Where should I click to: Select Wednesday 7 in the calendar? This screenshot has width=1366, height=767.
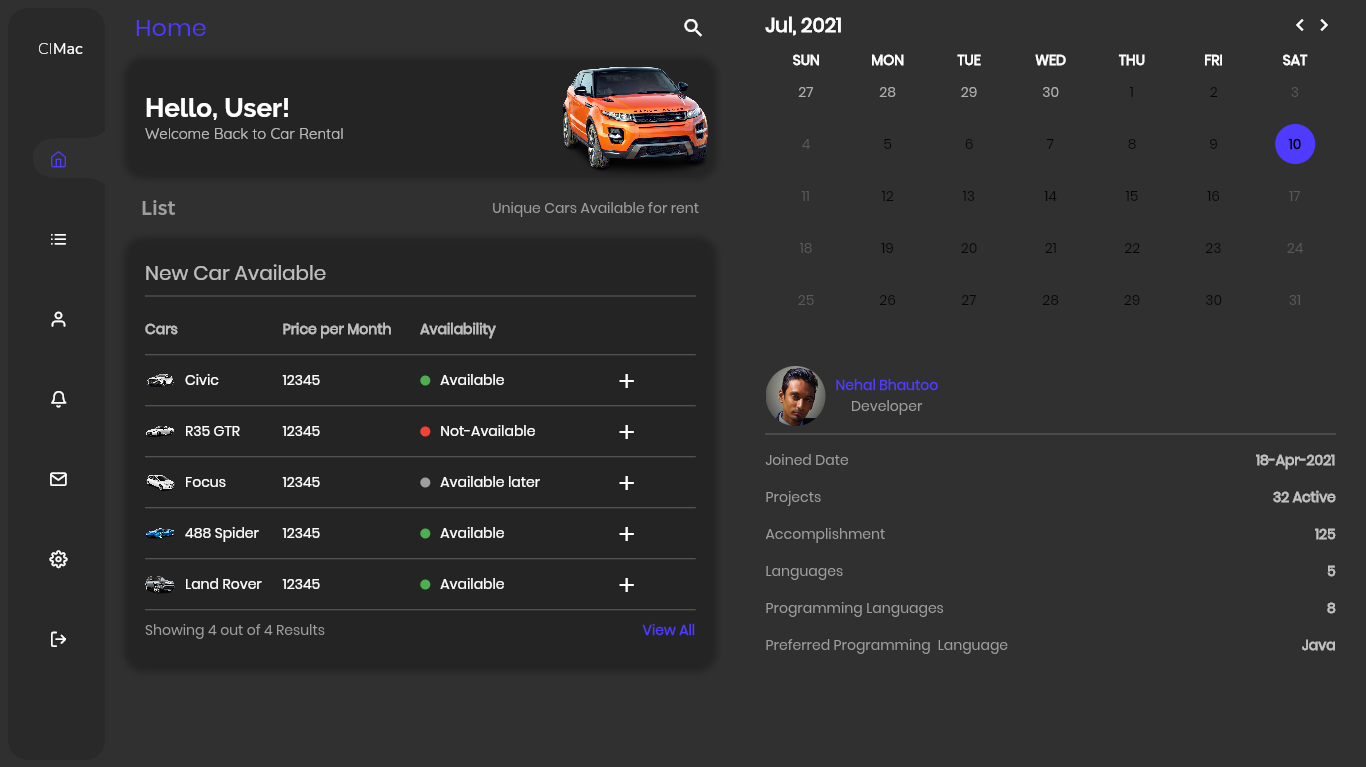point(1050,144)
